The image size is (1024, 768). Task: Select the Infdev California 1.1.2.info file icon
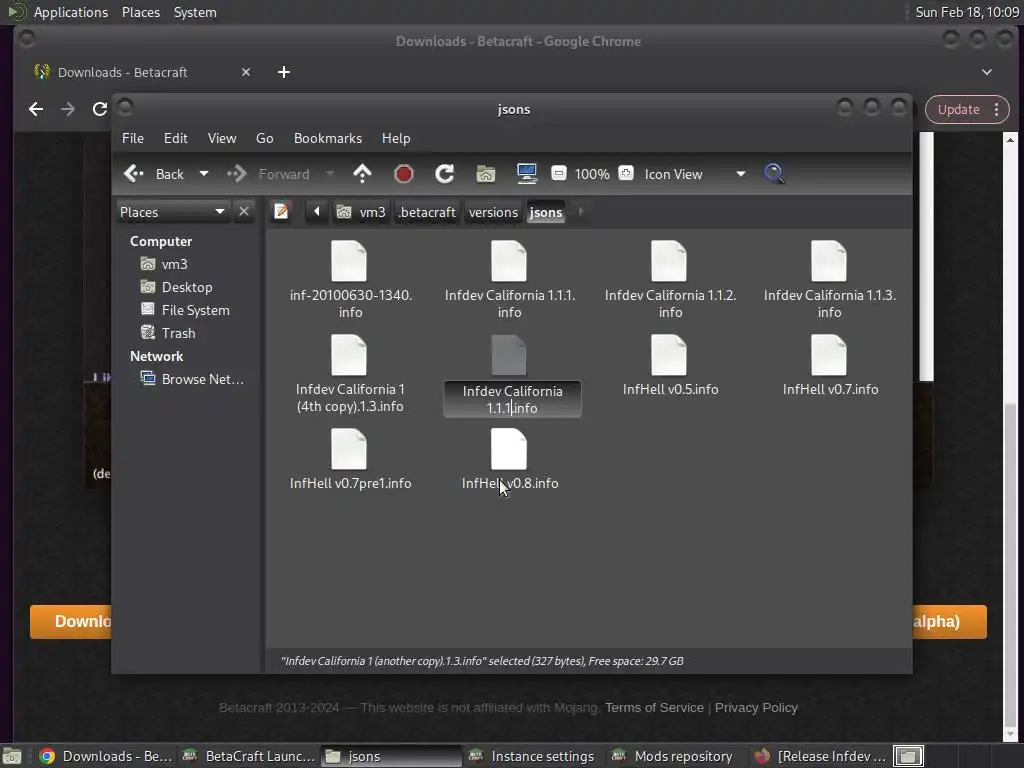click(669, 261)
